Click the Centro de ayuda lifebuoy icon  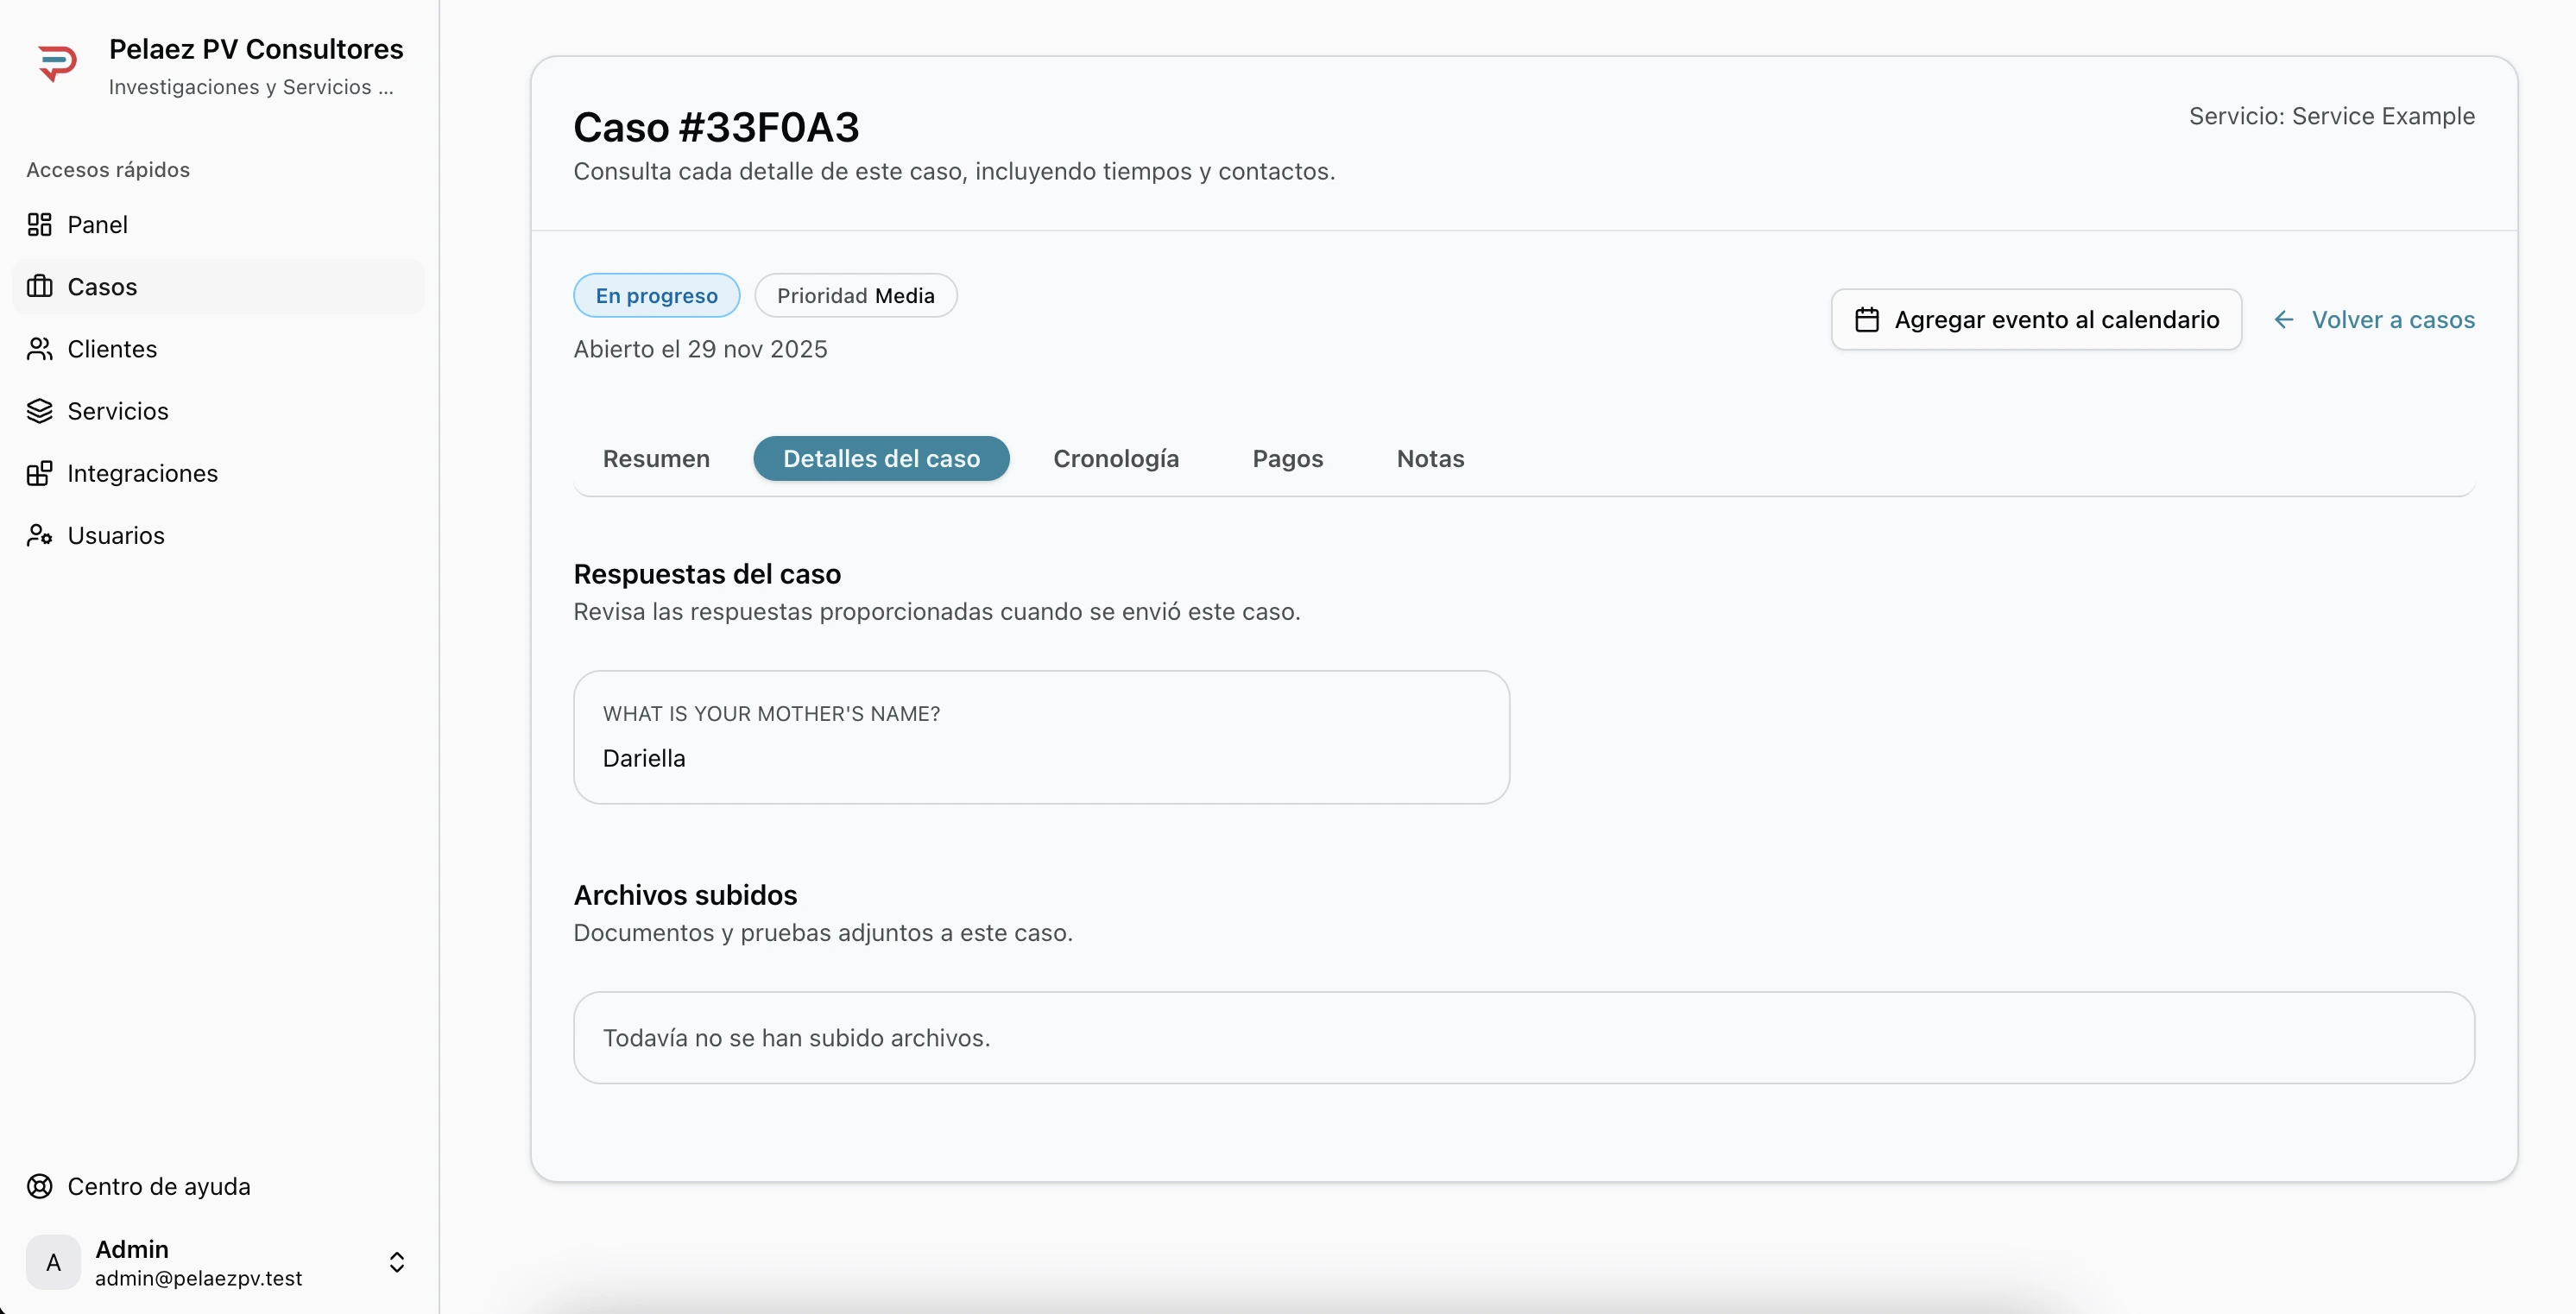click(40, 1186)
